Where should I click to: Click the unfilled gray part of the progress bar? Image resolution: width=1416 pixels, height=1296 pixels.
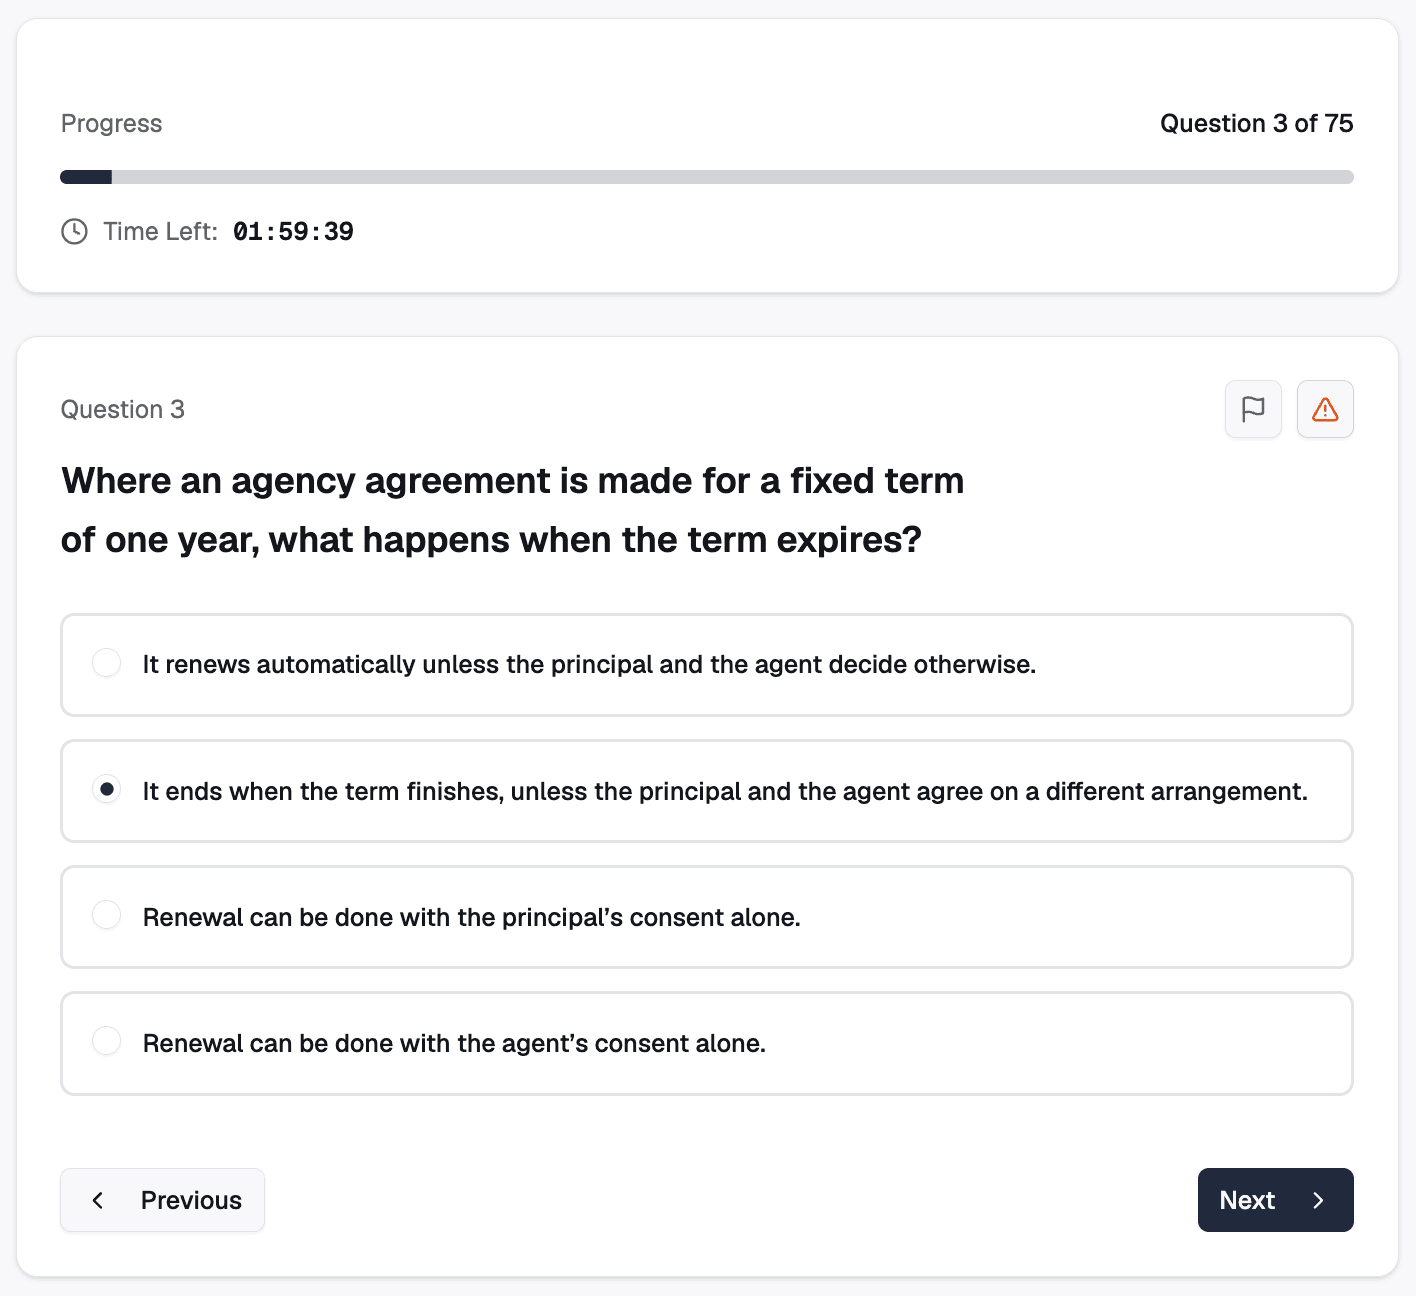tap(730, 177)
